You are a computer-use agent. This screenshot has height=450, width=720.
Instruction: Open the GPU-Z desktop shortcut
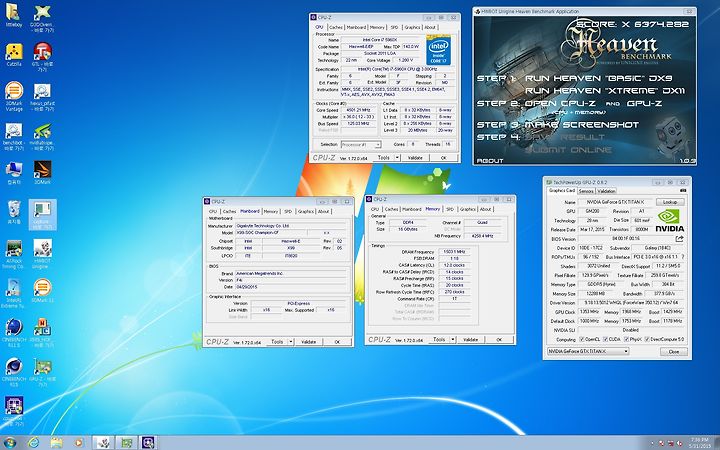[42, 373]
